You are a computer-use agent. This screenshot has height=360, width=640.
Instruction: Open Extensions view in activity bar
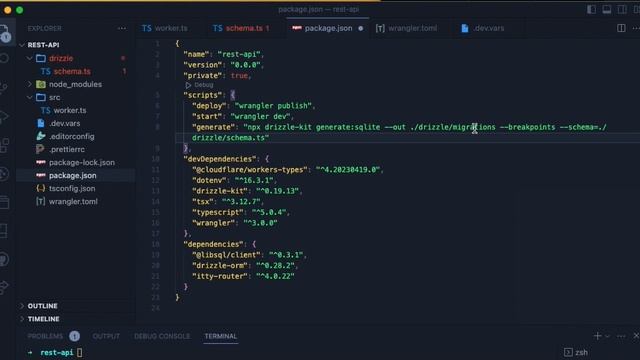(x=4, y=145)
